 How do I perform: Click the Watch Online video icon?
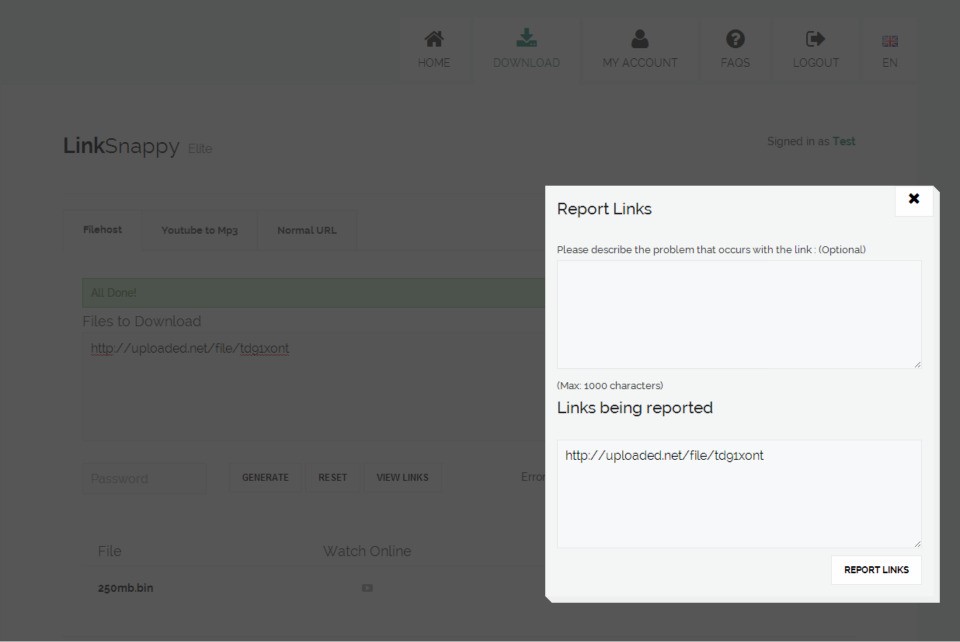367,588
